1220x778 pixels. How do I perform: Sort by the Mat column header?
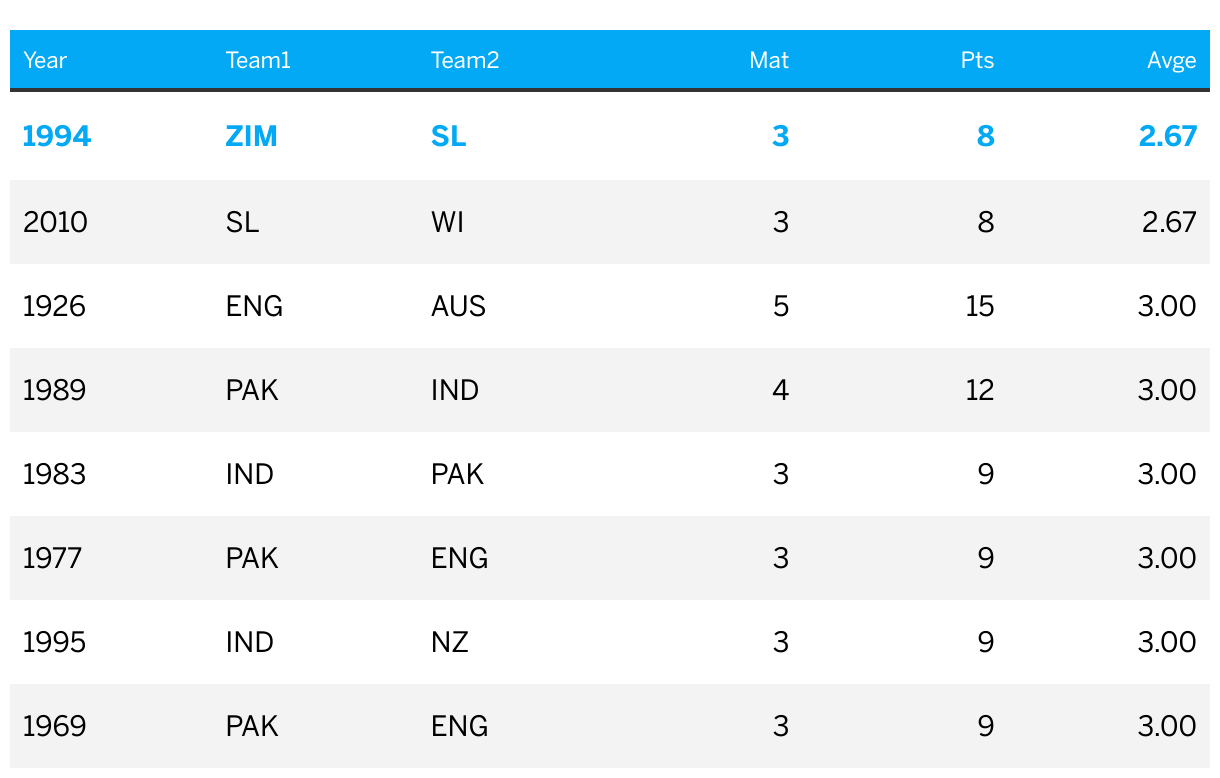[768, 61]
